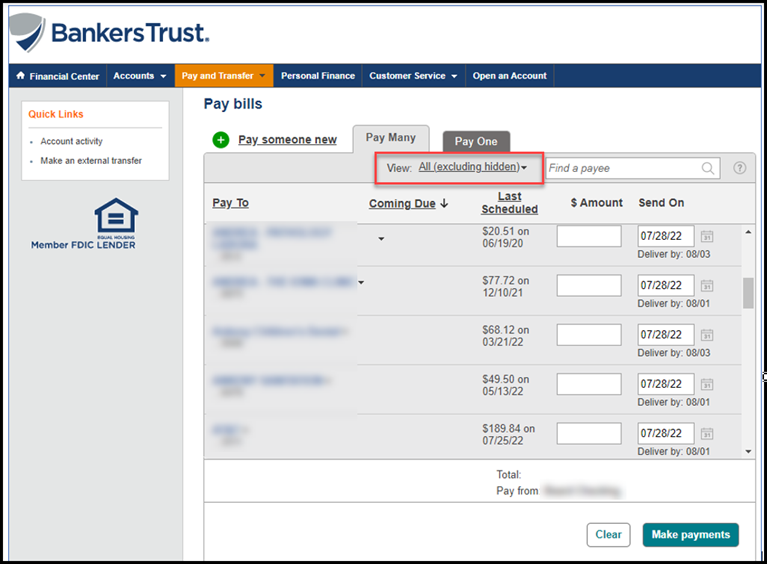
Task: Click send-on date field in $68.12 row
Action: tap(666, 335)
